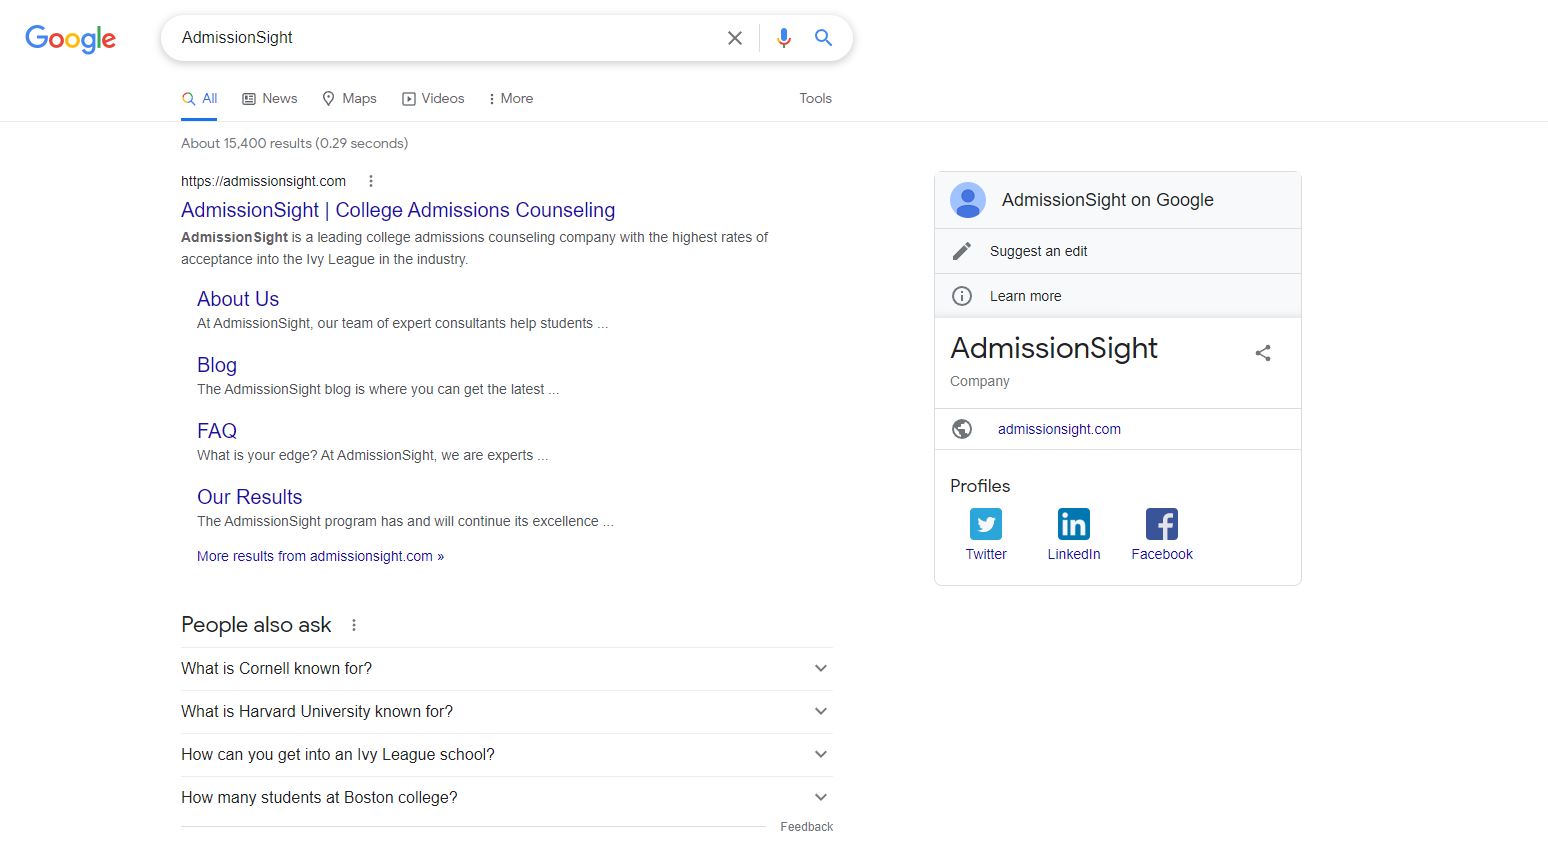Click the Feedback link below questions
The width and height of the screenshot is (1548, 864).
click(807, 827)
